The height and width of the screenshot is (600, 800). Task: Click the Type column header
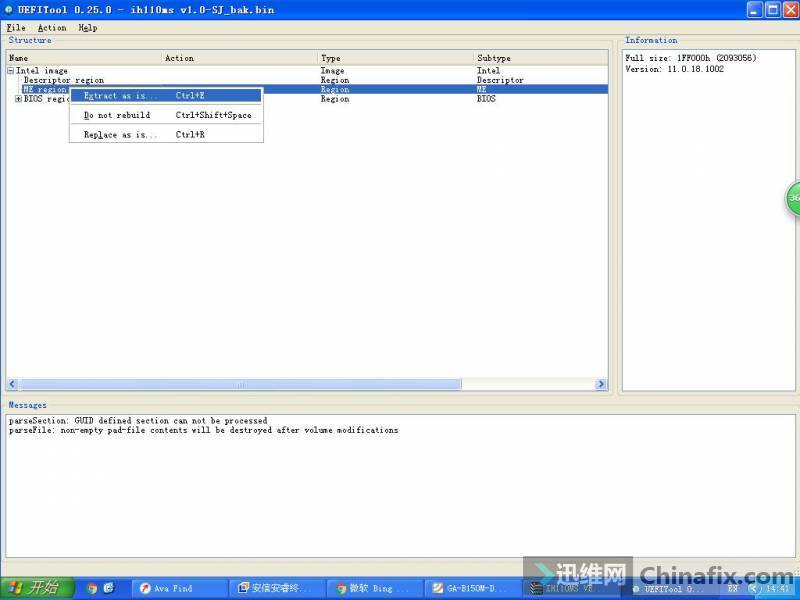click(396, 58)
